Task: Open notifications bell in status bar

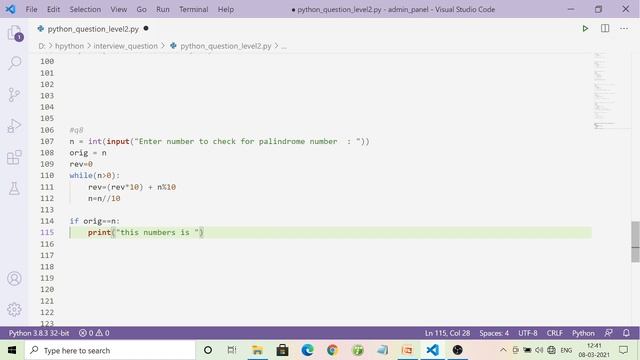Action: (x=626, y=333)
